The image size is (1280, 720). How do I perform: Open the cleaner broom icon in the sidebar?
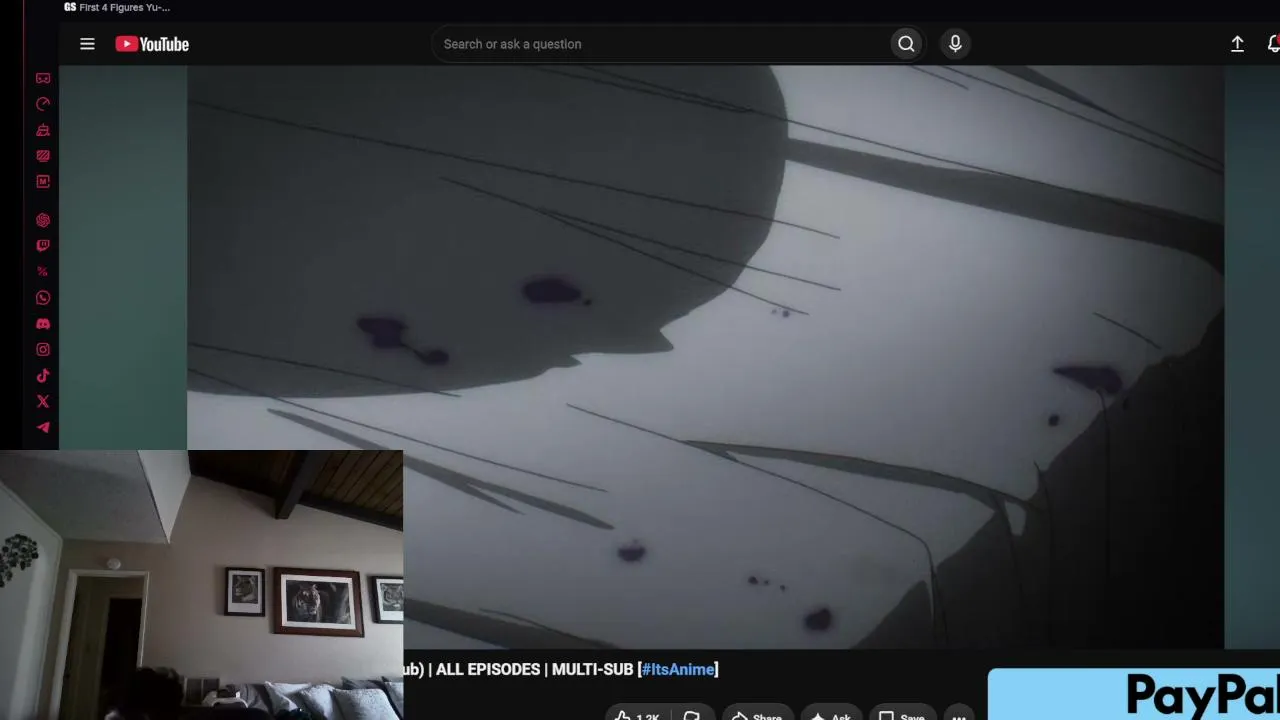coord(43,130)
